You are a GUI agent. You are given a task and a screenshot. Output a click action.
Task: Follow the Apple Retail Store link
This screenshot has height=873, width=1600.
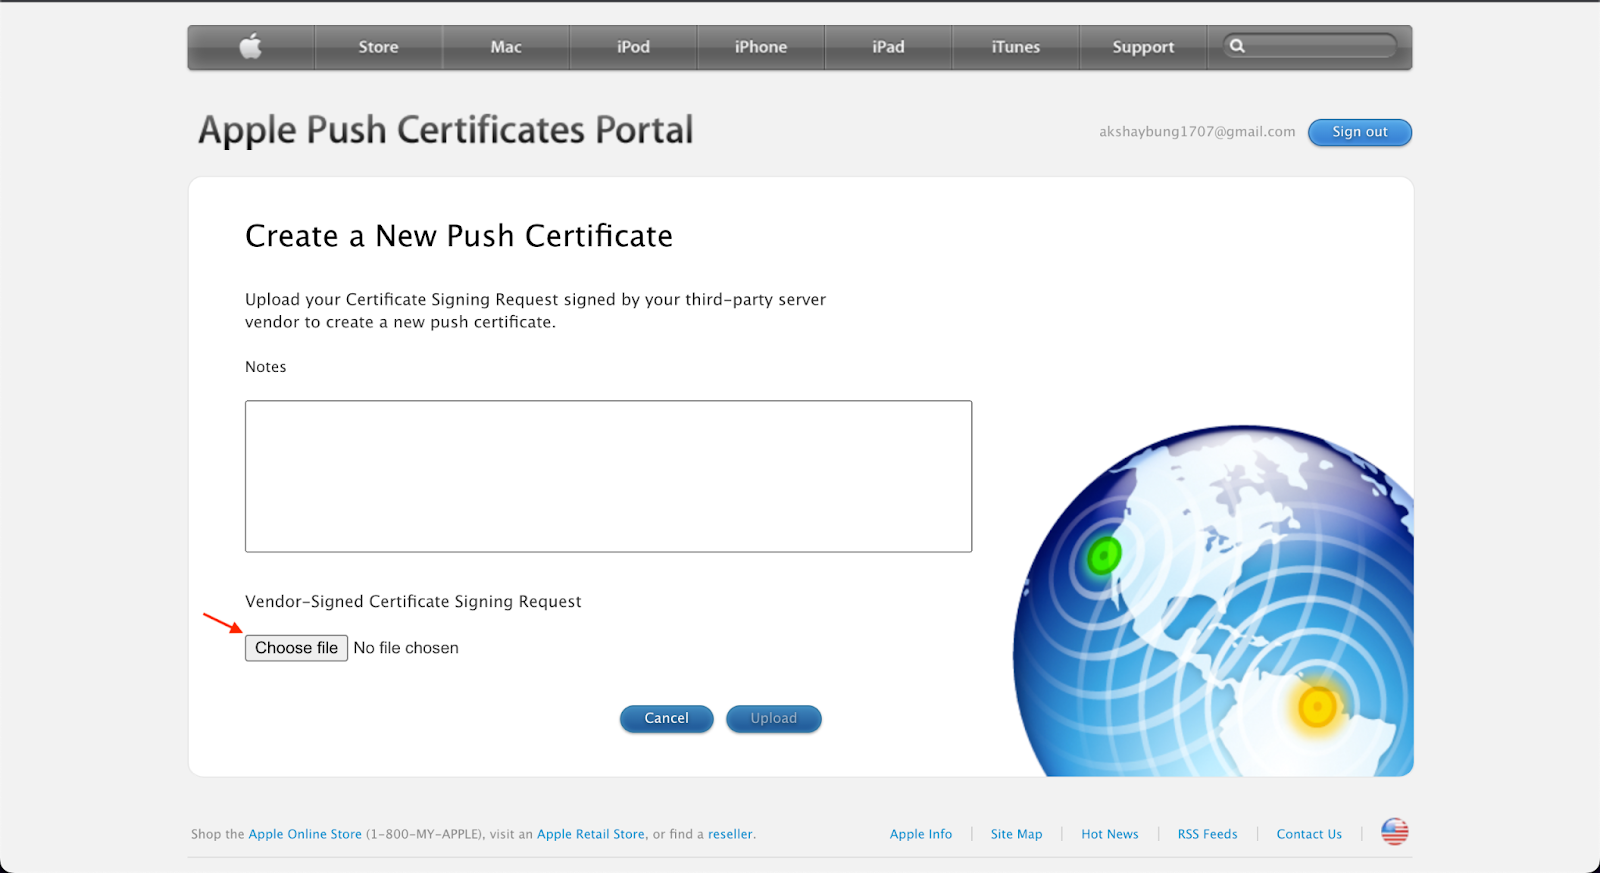coord(591,834)
